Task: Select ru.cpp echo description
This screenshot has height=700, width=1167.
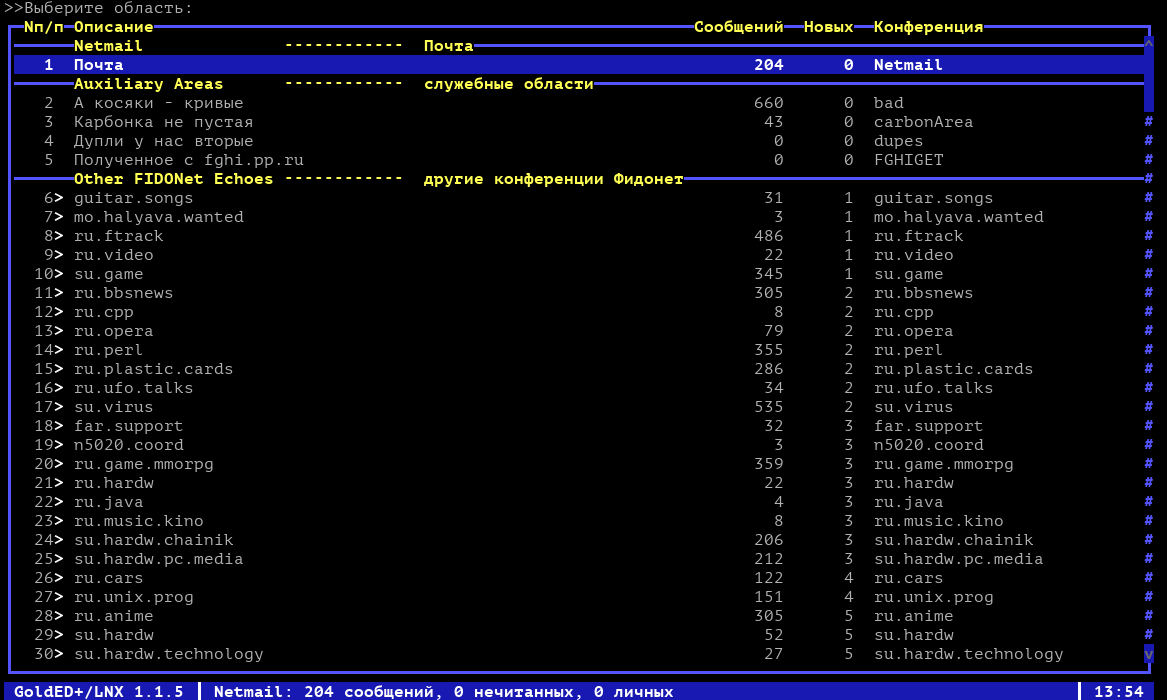Action: coord(103,312)
